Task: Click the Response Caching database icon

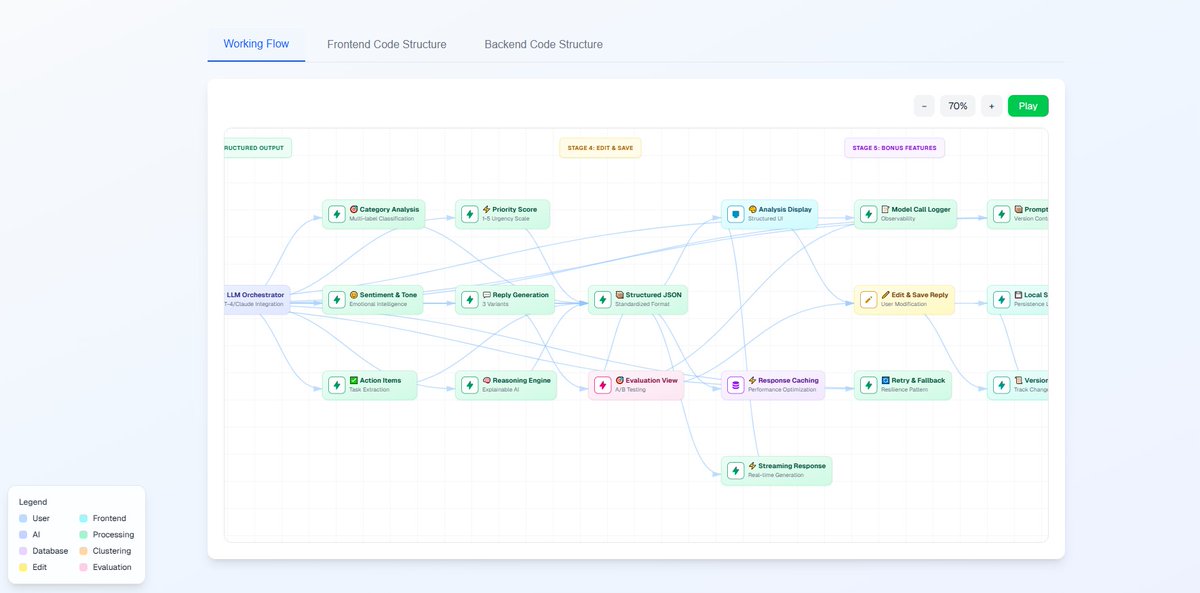Action: 735,385
